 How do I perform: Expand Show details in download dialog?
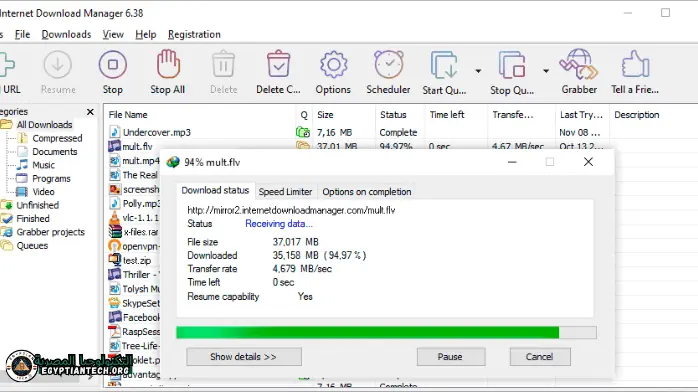click(243, 357)
